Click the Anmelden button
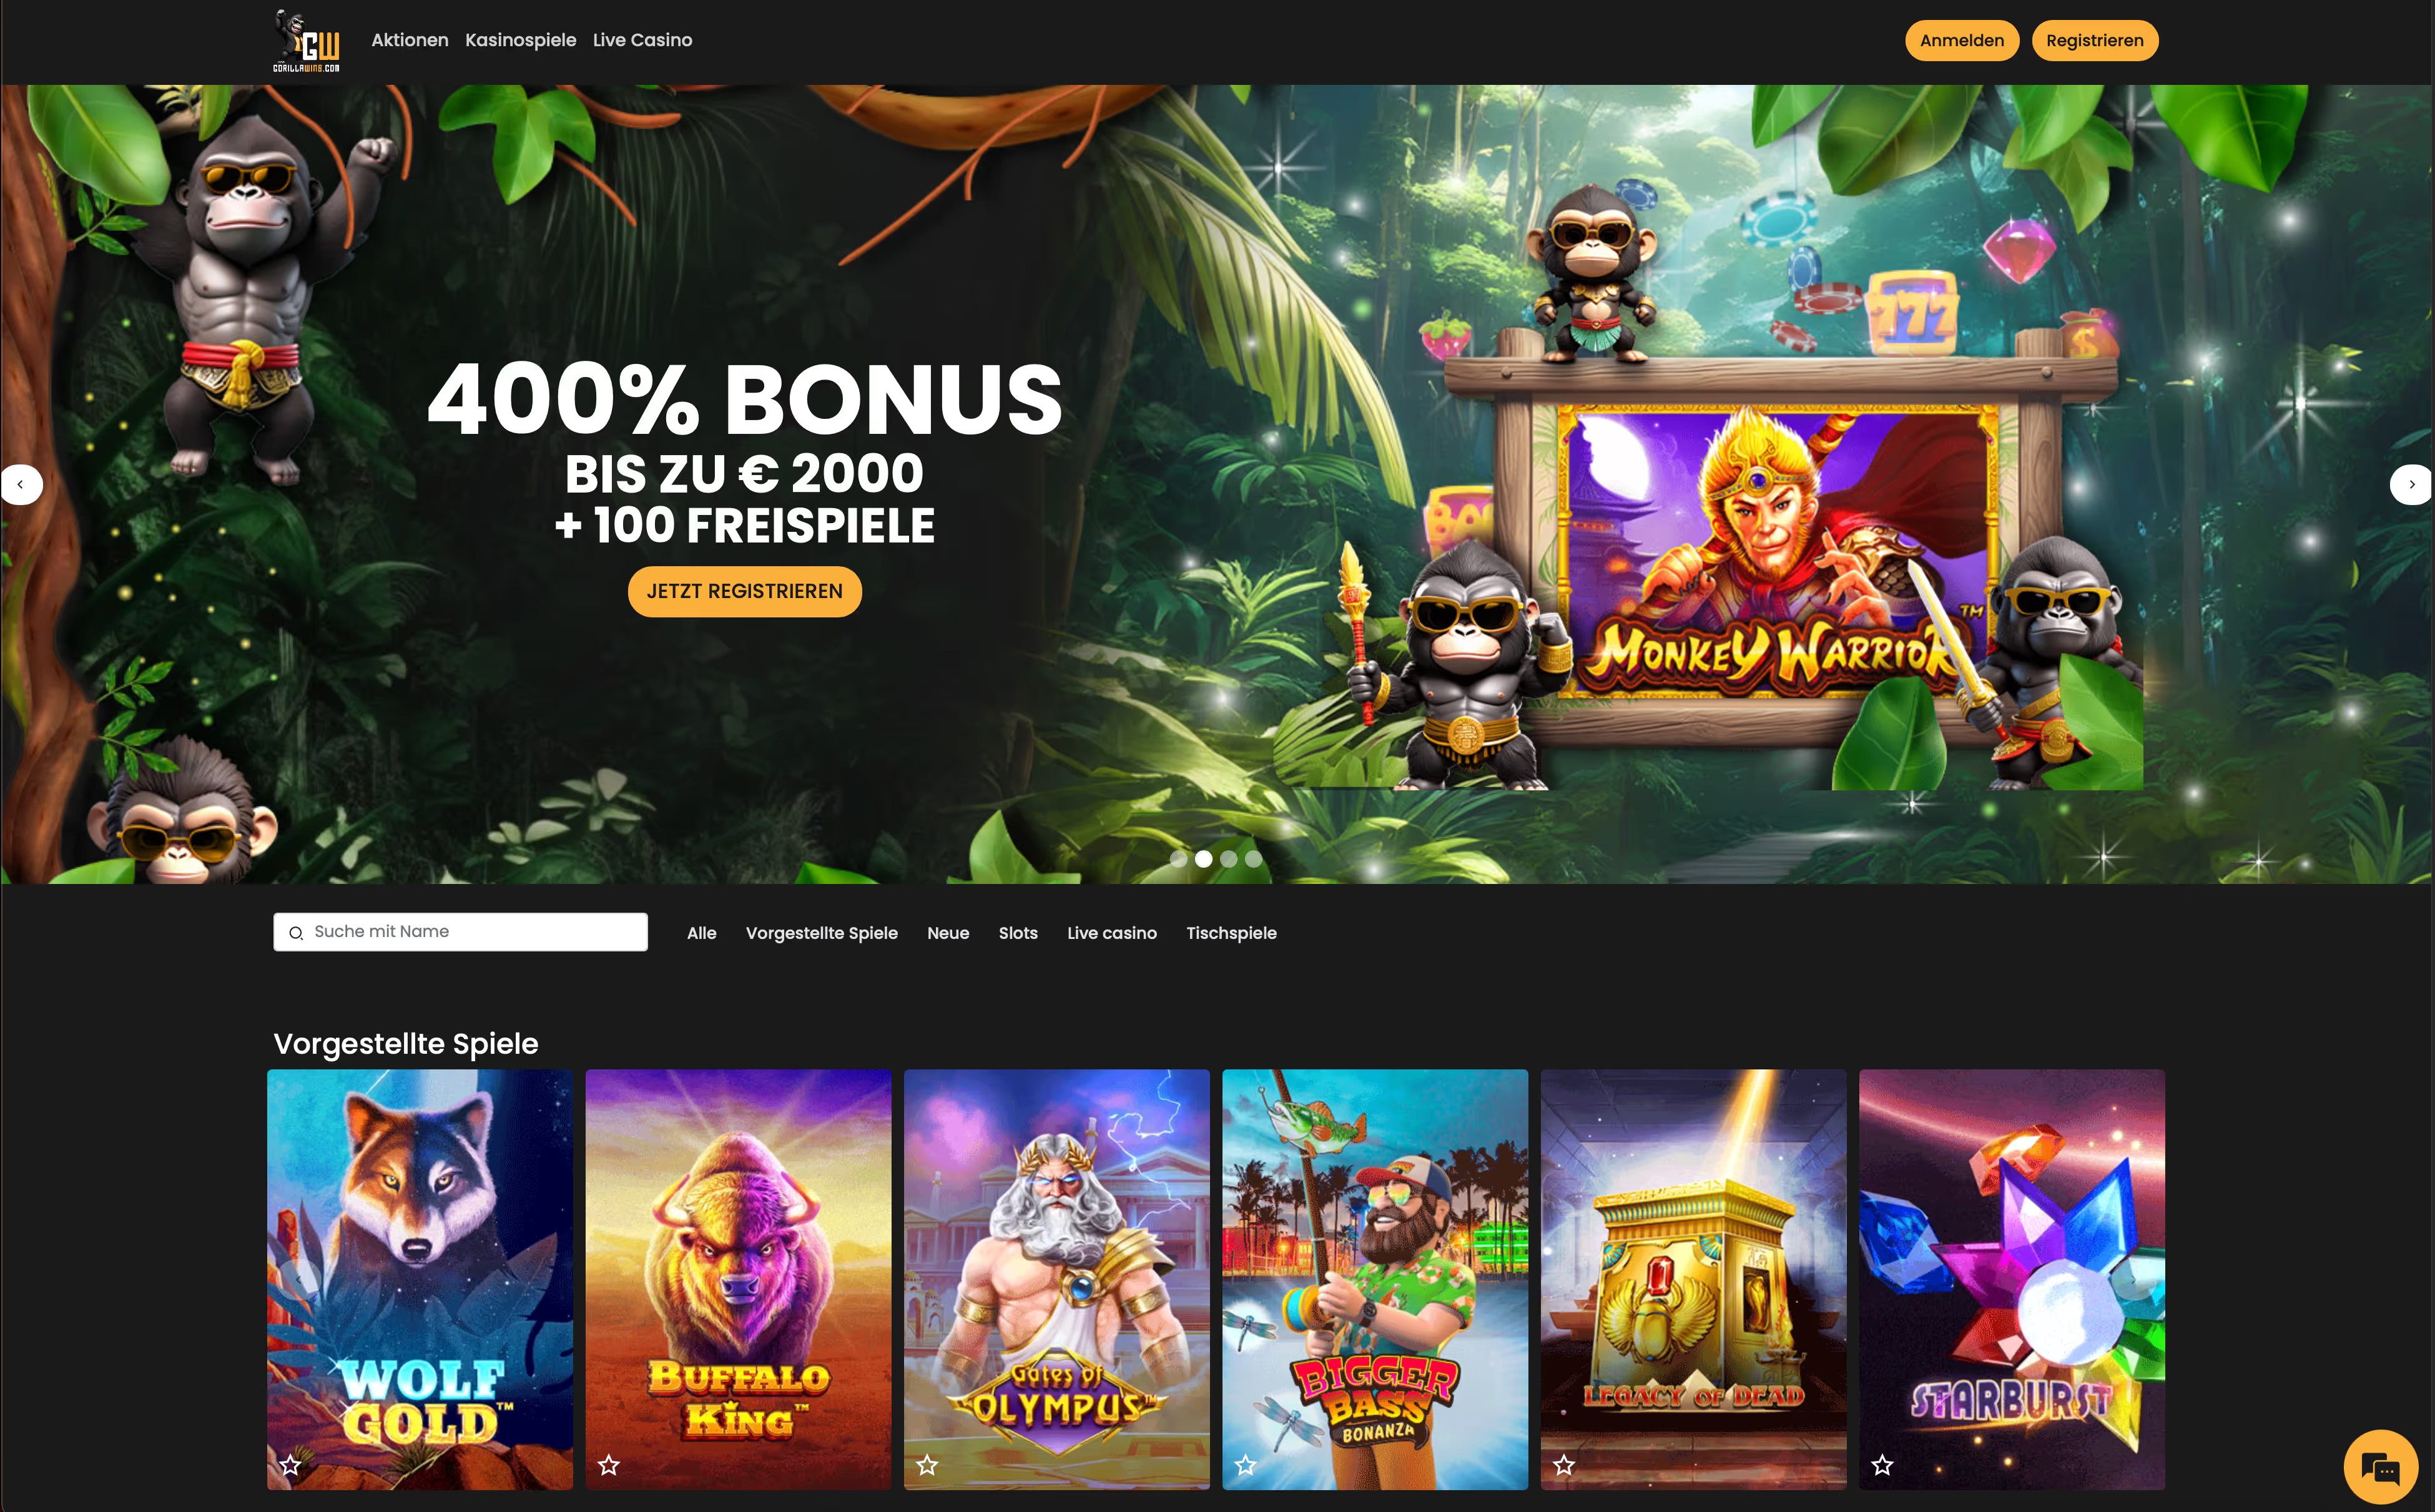Screen dimensions: 2435x1512 pyautogui.click(x=1961, y=41)
